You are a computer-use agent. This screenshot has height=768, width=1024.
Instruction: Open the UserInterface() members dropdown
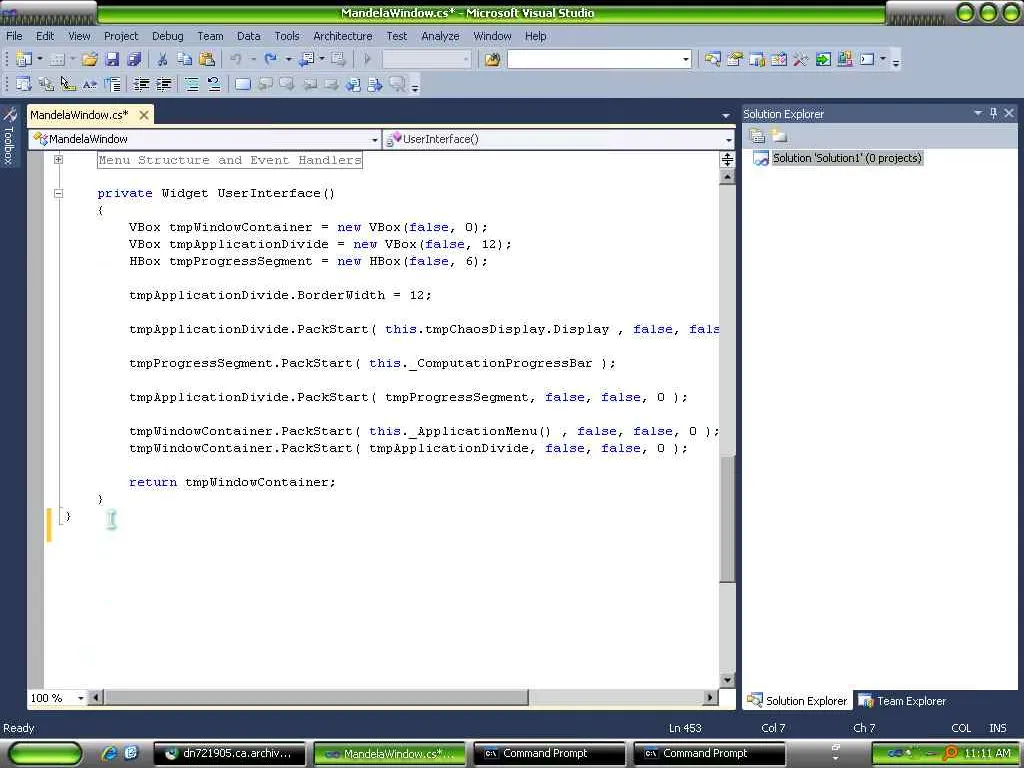click(x=728, y=139)
